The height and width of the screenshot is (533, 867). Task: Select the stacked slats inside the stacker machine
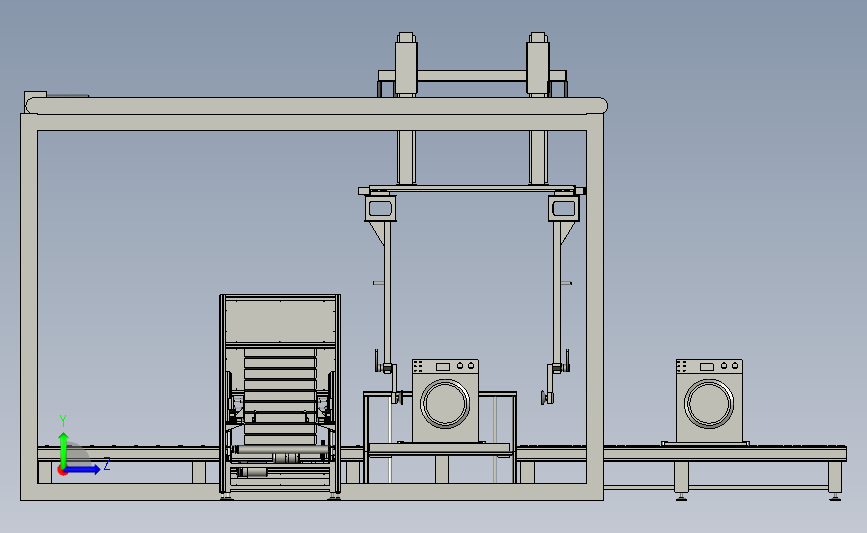[280, 396]
